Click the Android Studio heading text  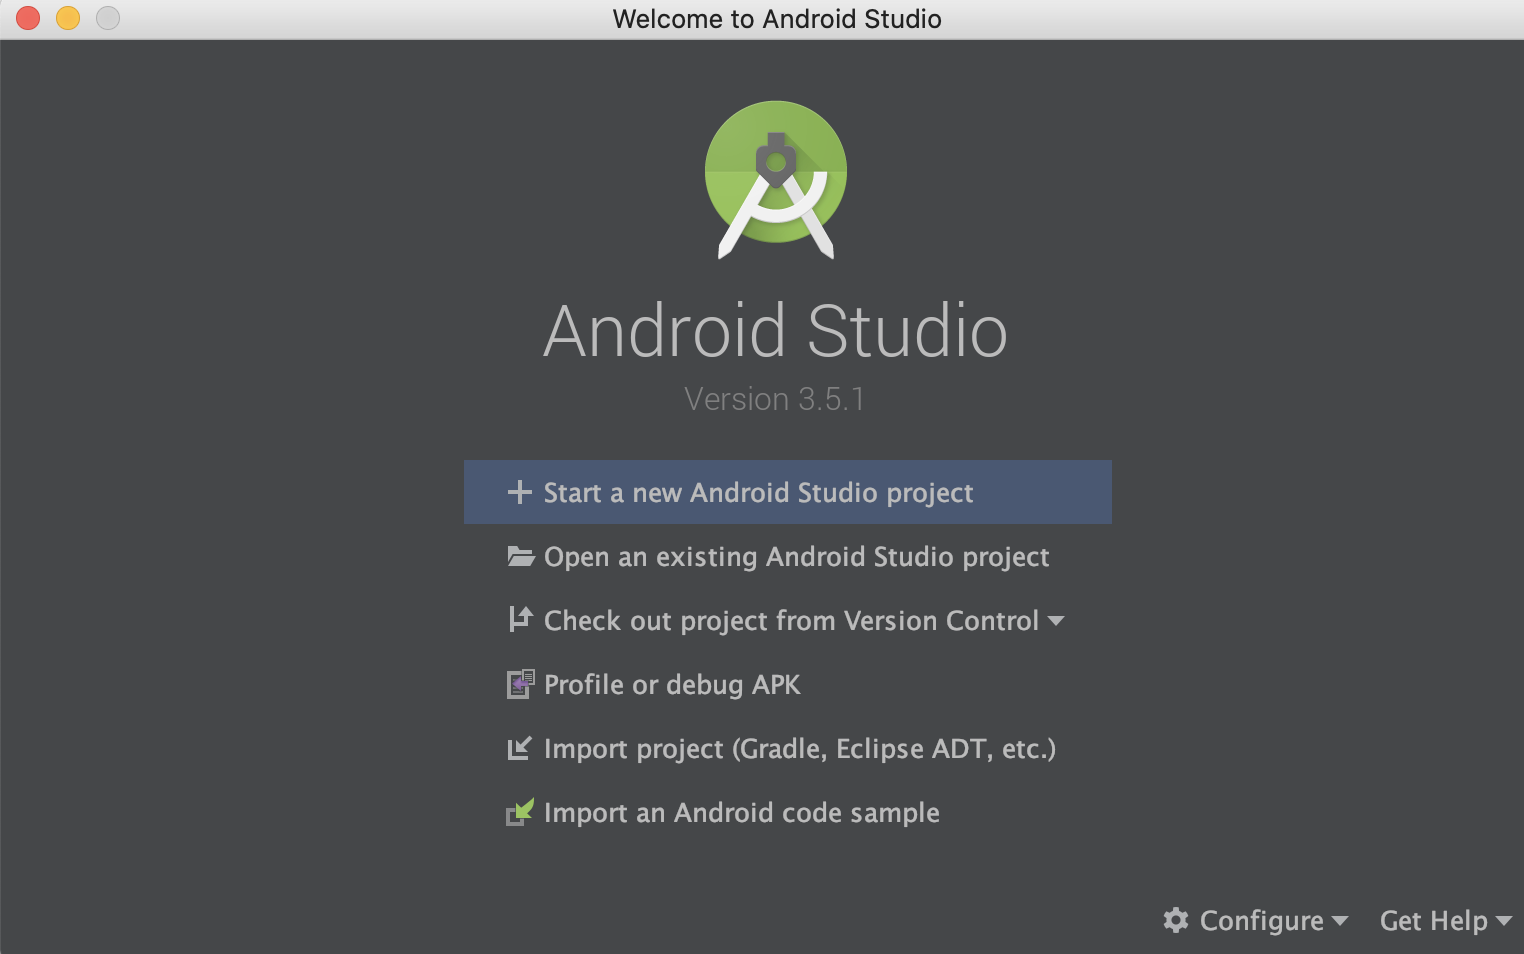(776, 331)
